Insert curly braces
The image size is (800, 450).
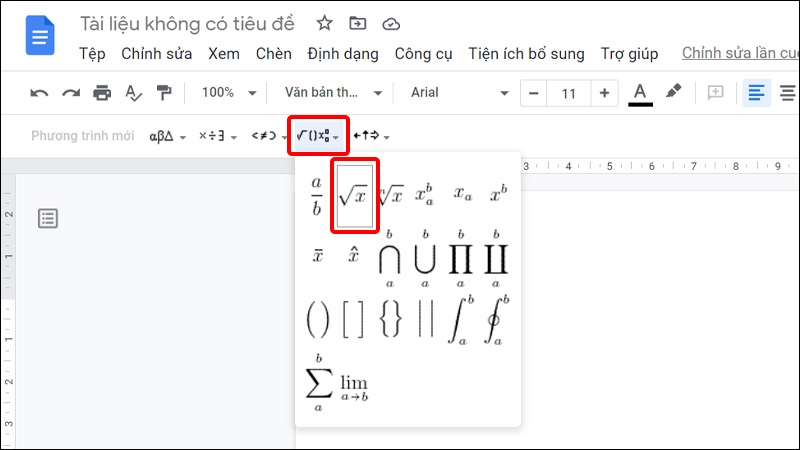[x=390, y=319]
